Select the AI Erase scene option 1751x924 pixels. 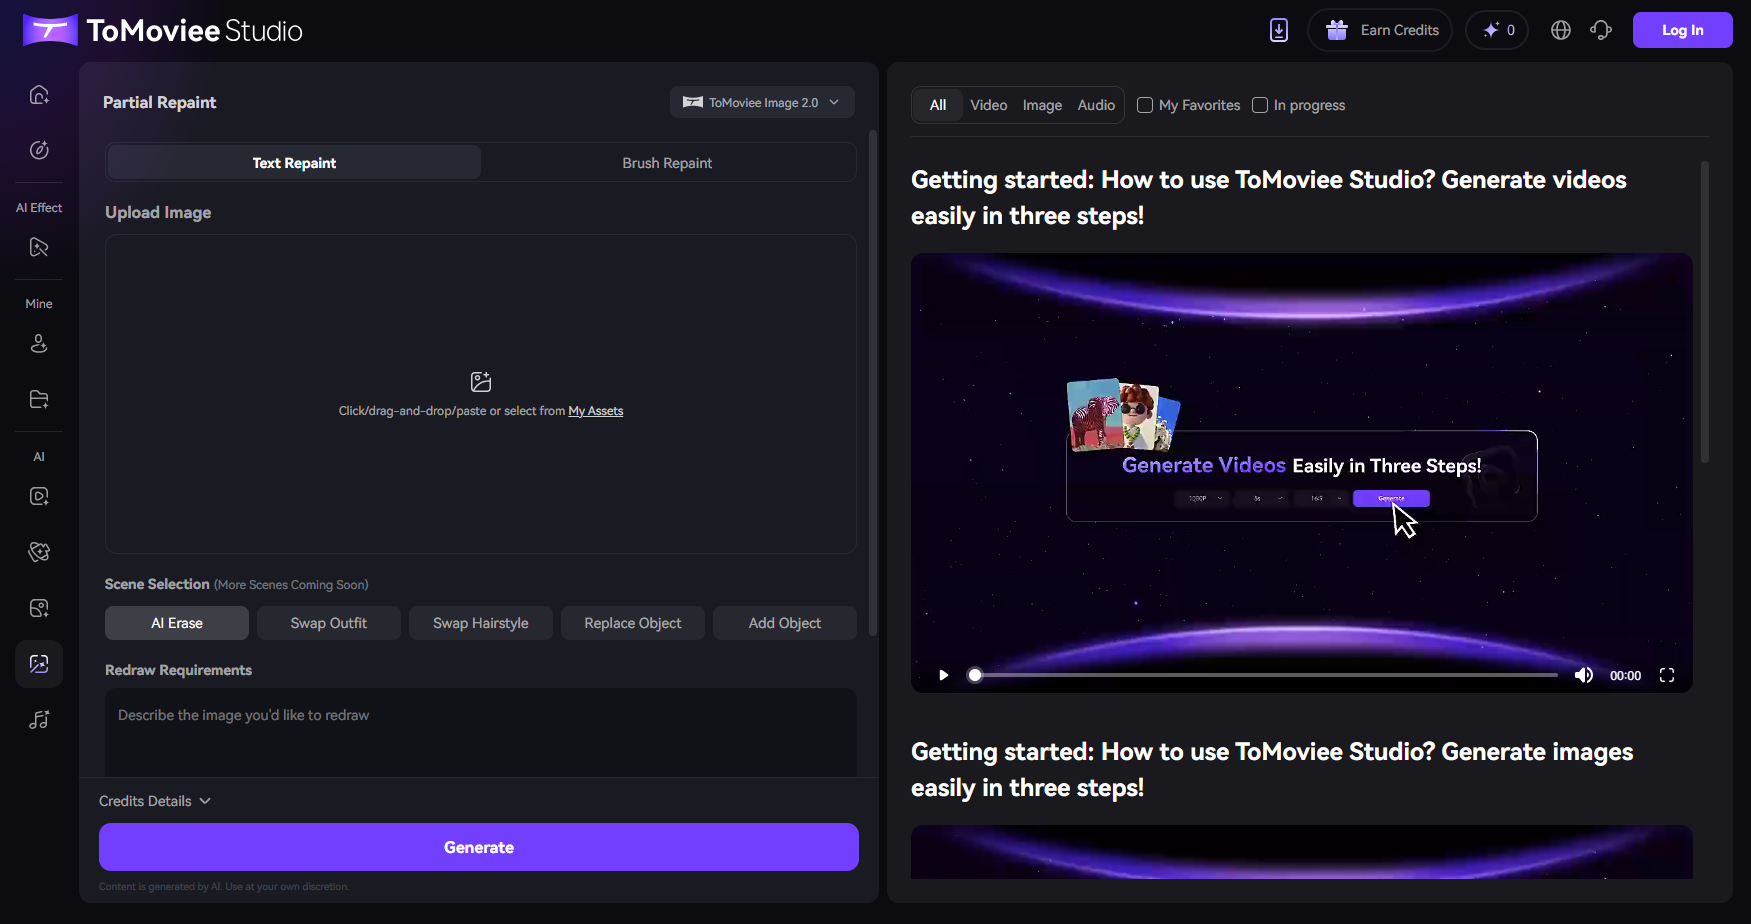177,623
